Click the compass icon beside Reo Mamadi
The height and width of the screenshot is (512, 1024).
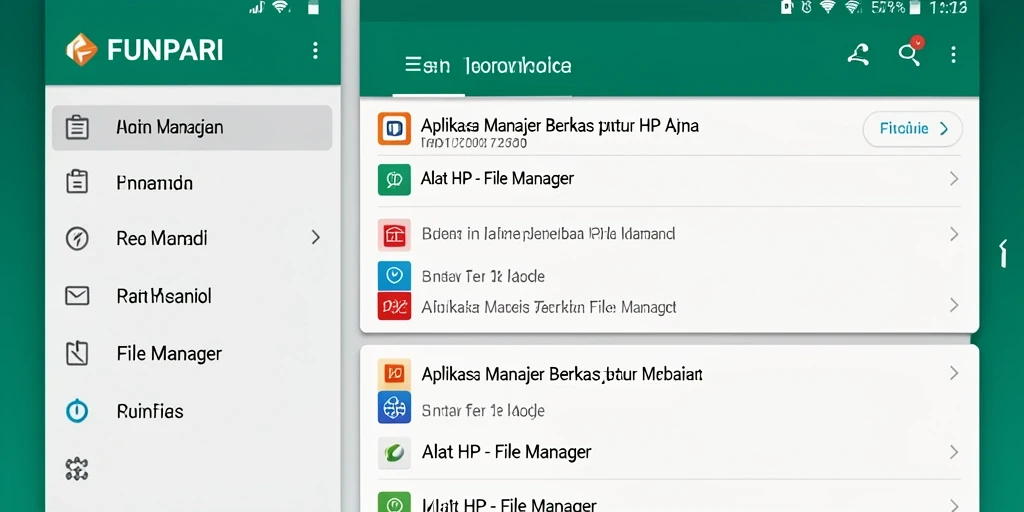click(77, 238)
